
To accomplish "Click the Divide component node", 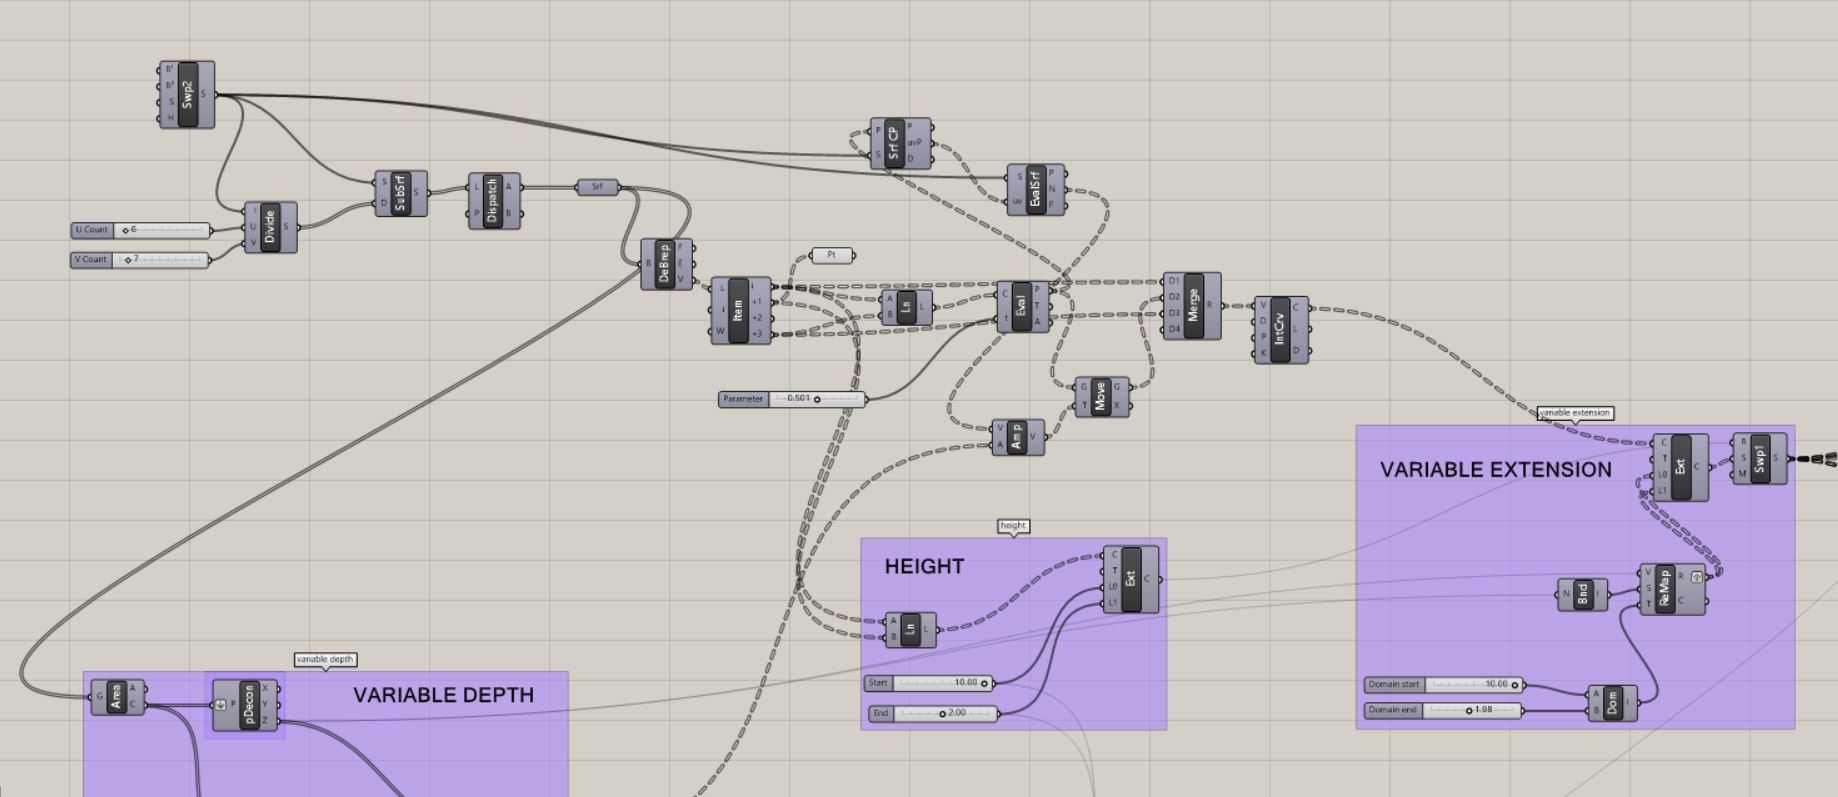I will [x=270, y=227].
